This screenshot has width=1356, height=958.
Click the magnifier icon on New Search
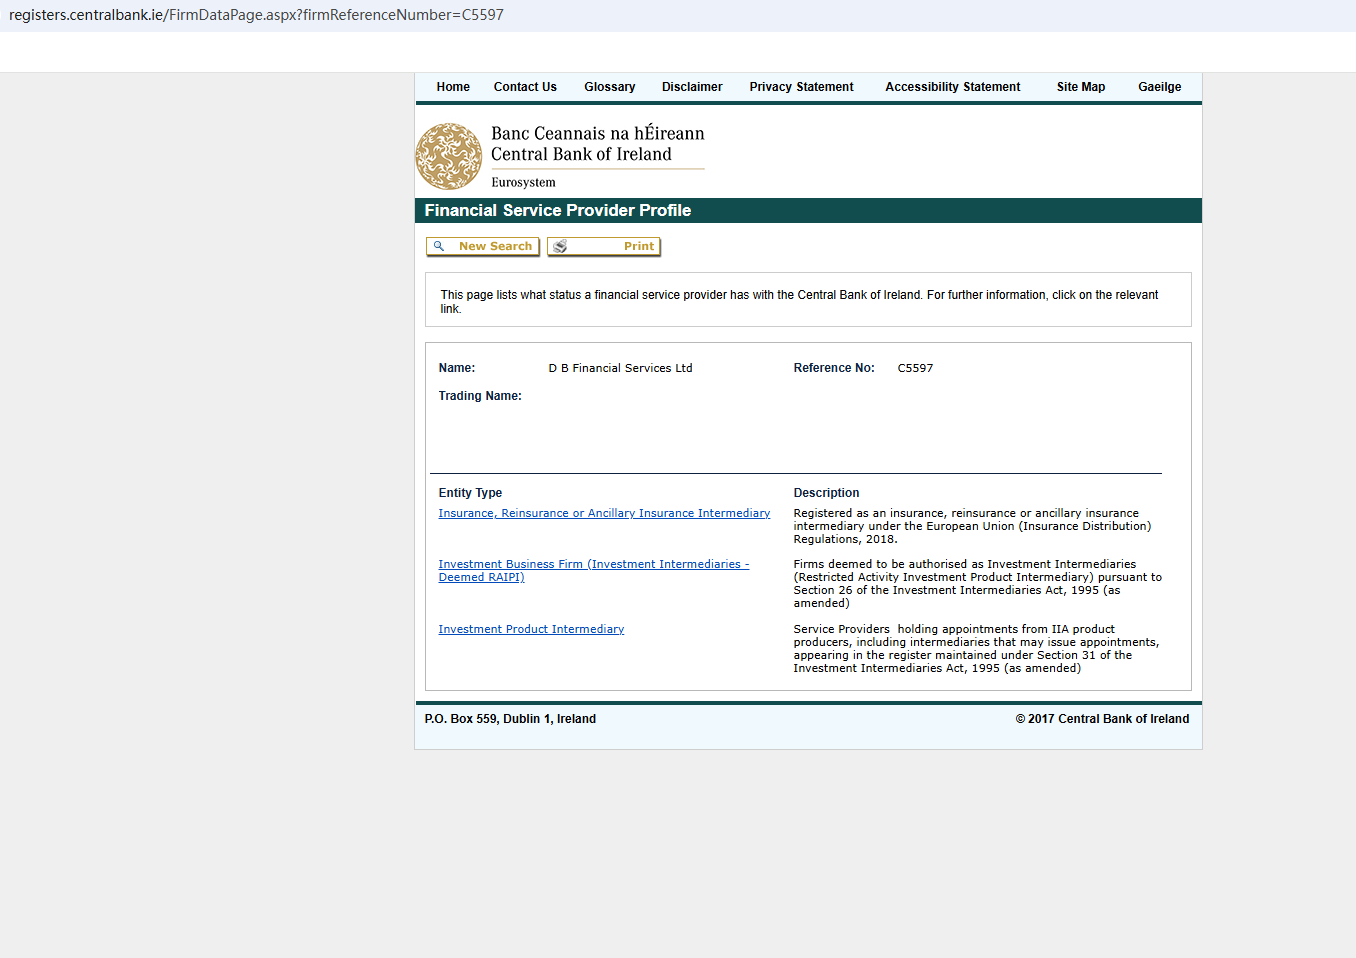[439, 246]
